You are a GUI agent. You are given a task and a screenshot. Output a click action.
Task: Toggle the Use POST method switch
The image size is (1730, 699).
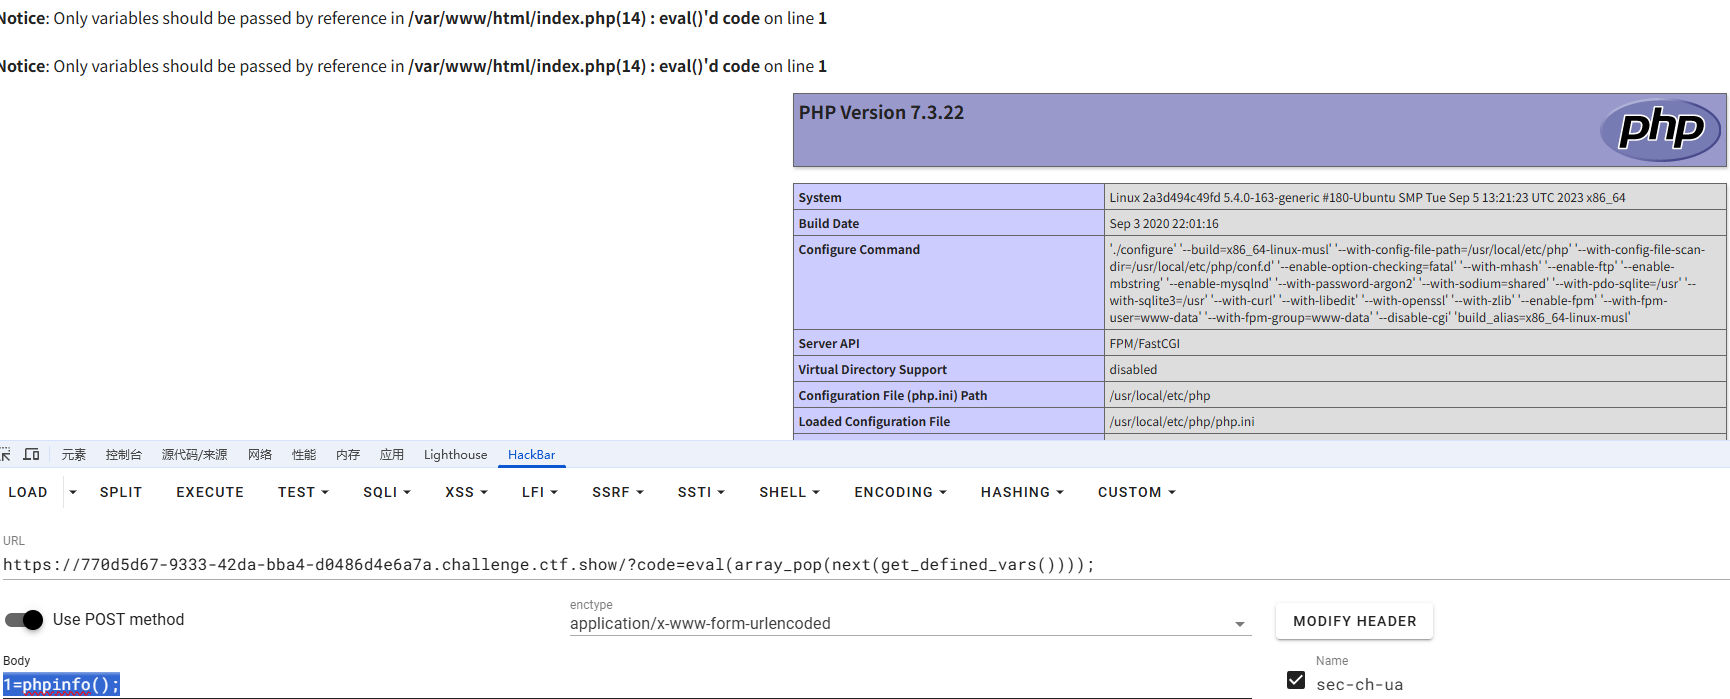pyautogui.click(x=25, y=620)
